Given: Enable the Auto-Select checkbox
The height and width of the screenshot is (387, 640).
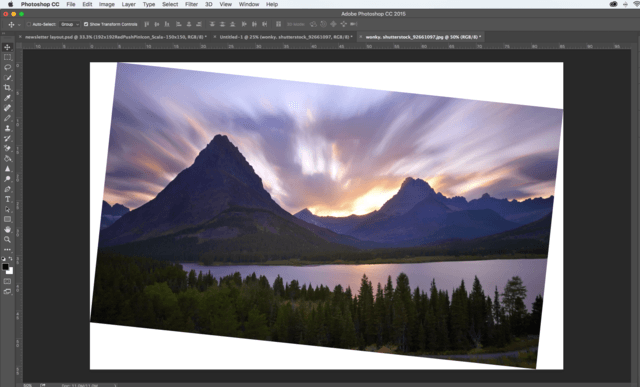Looking at the screenshot, I should (x=29, y=24).
